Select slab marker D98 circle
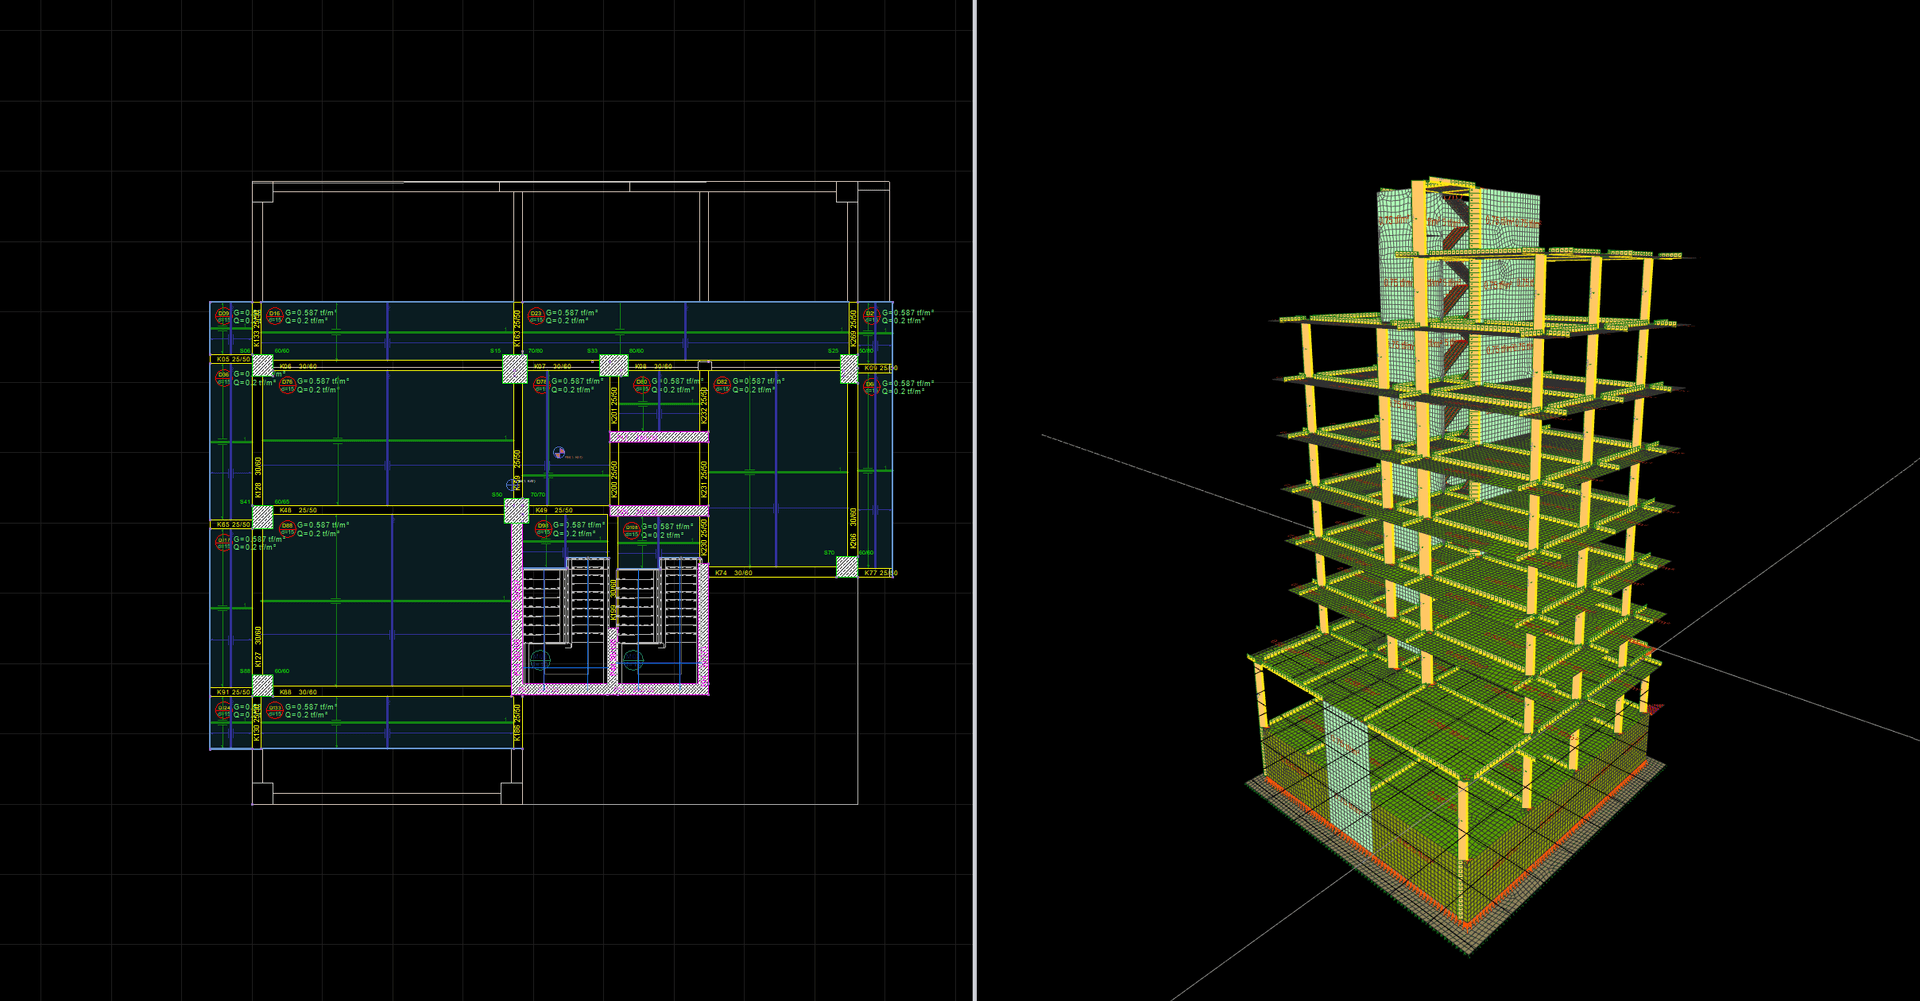Image resolution: width=1920 pixels, height=1001 pixels. 543,528
